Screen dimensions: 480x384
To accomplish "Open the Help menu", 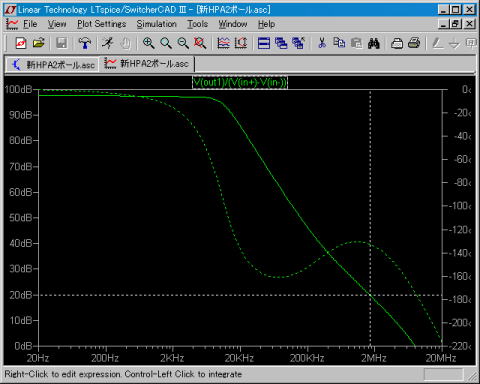I will (266, 24).
